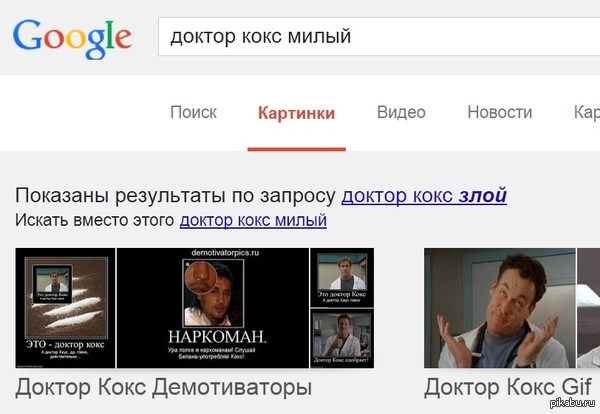600x414 pixels.
Task: Go to the Новости tab
Action: (499, 112)
